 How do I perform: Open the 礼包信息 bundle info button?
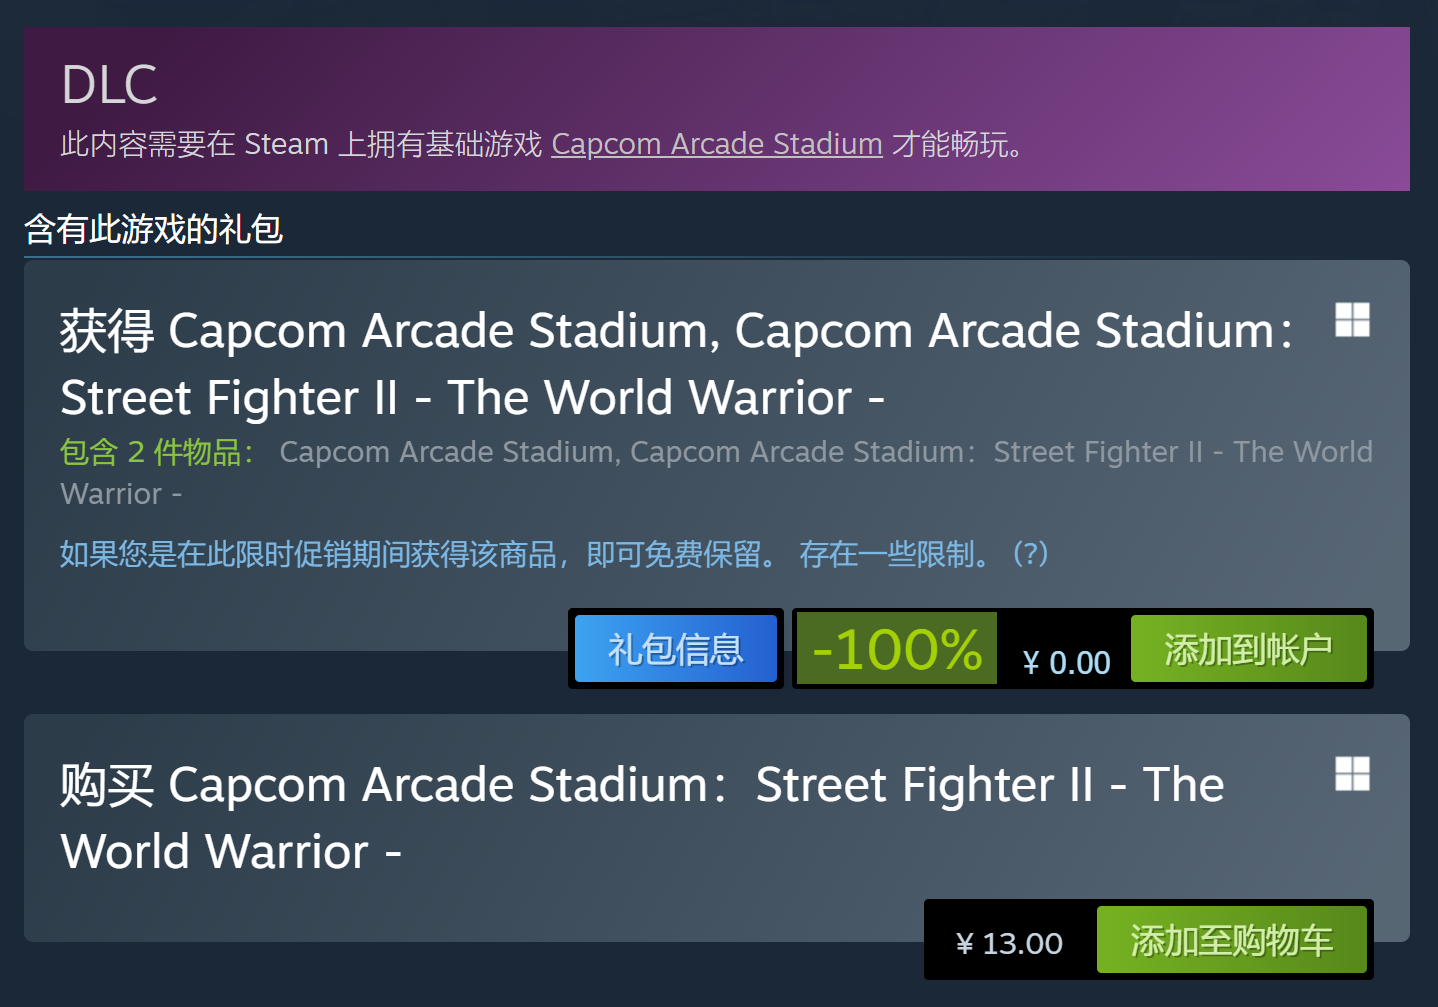[675, 648]
